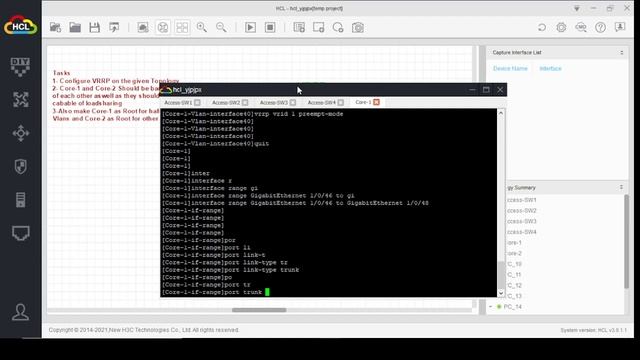Click the HCL logo
The width and height of the screenshot is (640, 360).
[x=20, y=25]
